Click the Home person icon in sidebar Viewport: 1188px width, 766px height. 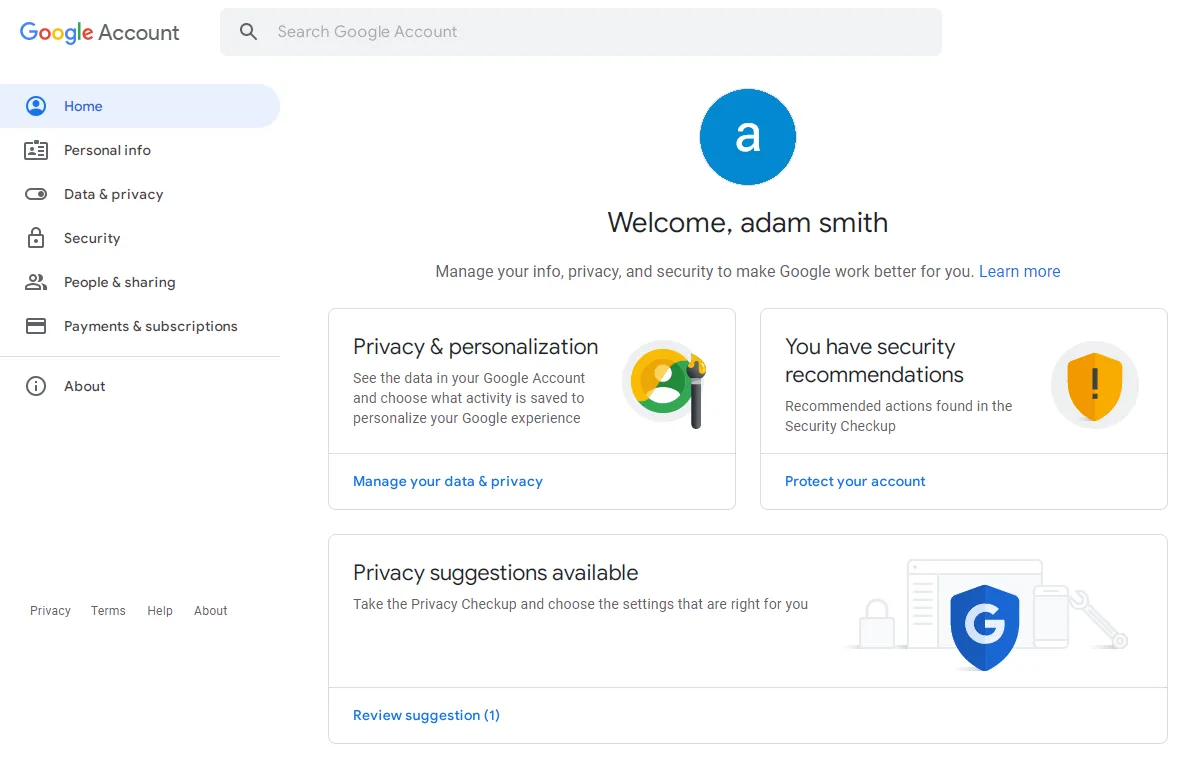point(36,106)
